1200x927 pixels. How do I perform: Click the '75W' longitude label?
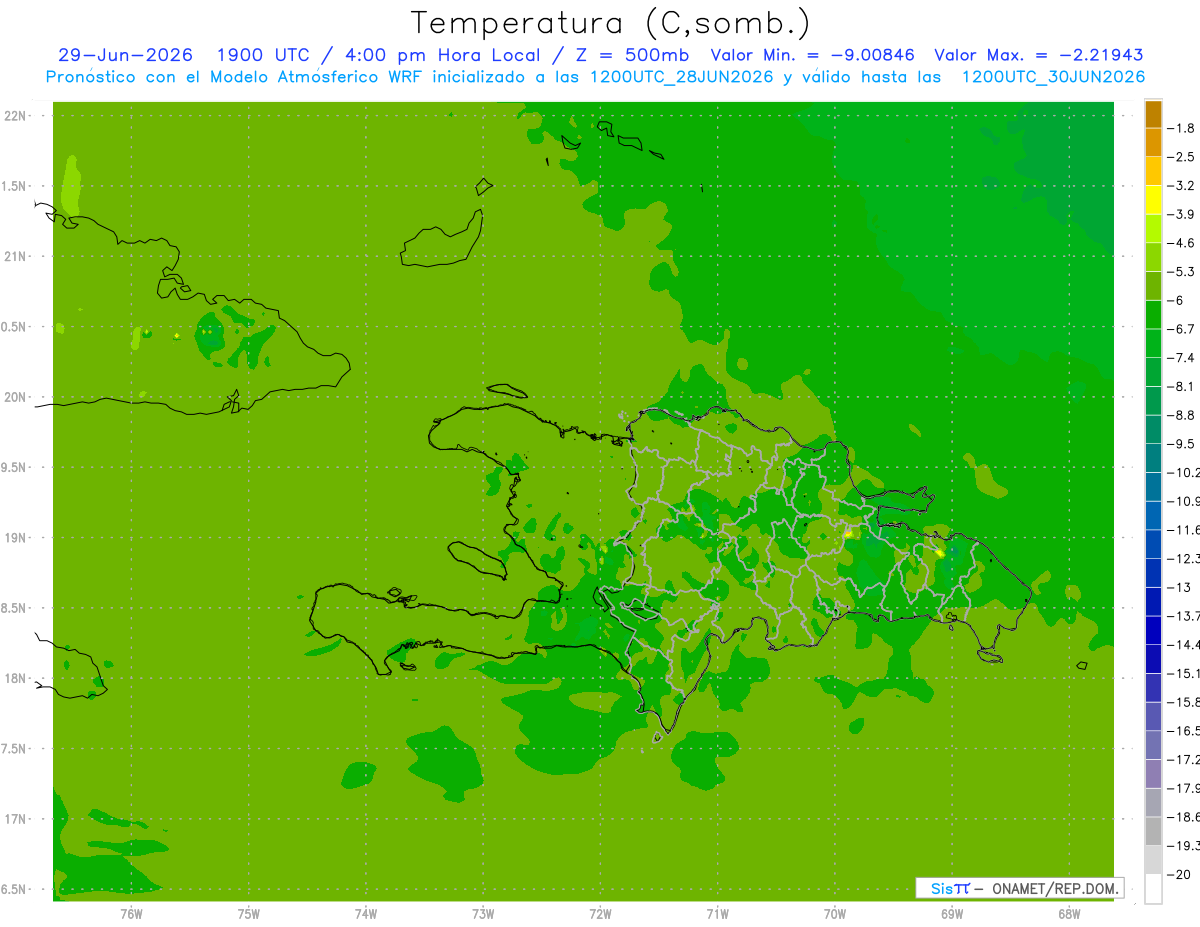[x=249, y=914]
